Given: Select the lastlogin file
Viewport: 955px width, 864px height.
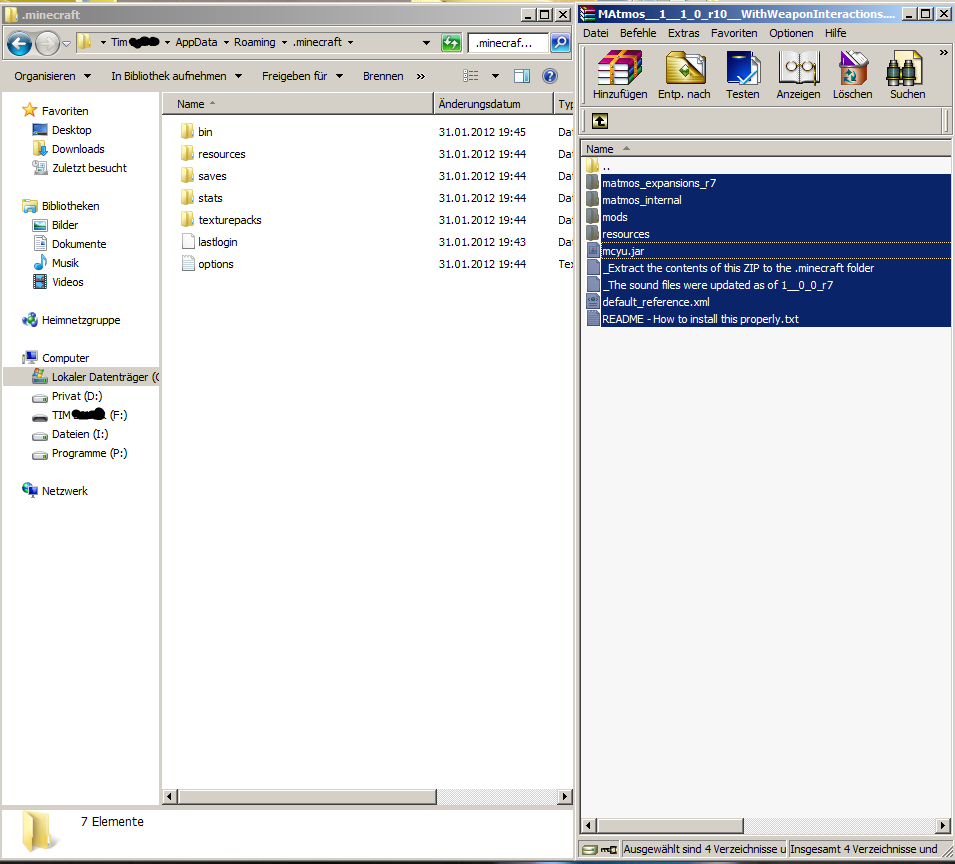Looking at the screenshot, I should (x=210, y=242).
